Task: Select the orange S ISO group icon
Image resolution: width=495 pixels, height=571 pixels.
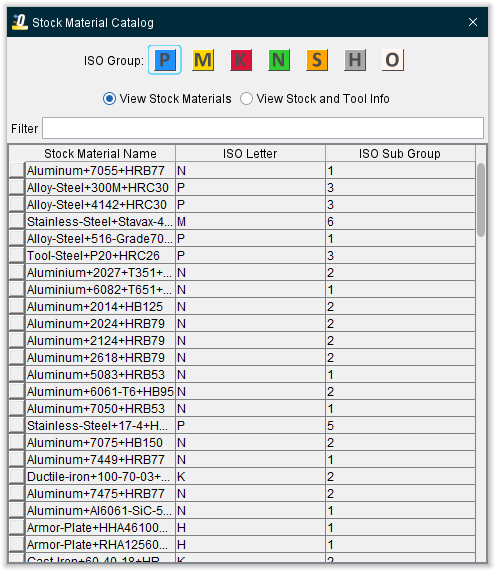Action: pos(317,60)
